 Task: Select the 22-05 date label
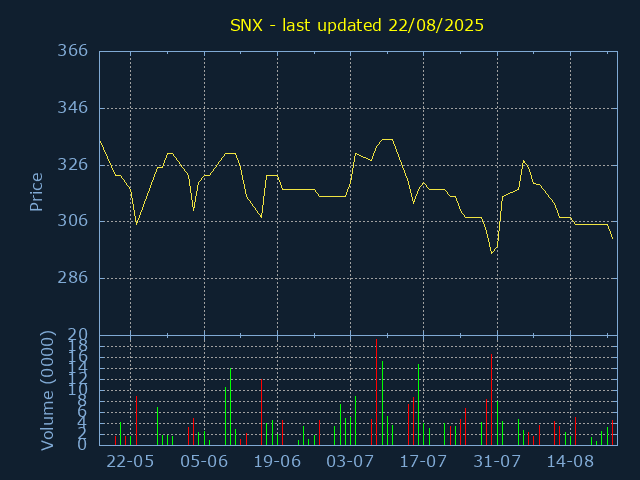[130, 462]
